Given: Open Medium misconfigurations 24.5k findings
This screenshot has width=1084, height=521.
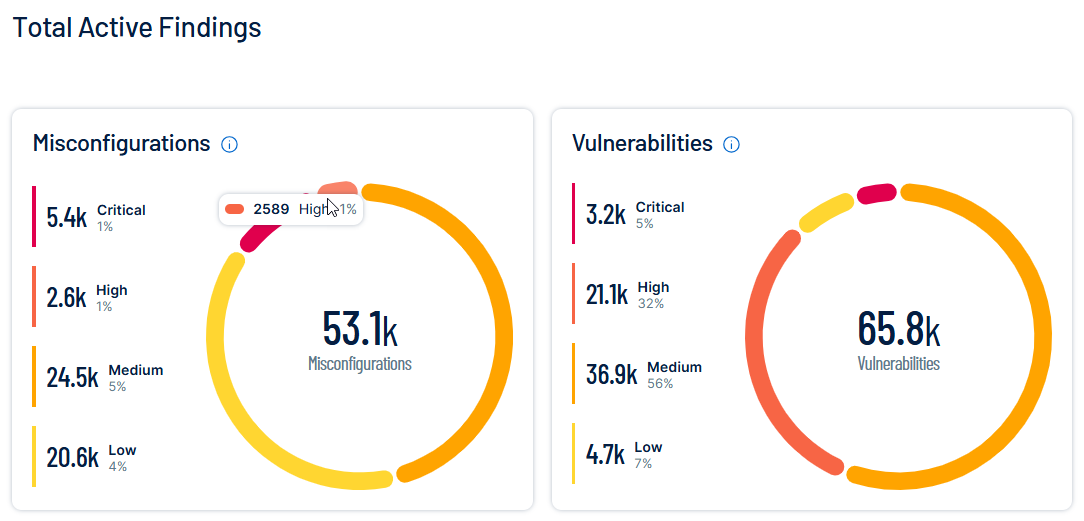Looking at the screenshot, I should 104,376.
